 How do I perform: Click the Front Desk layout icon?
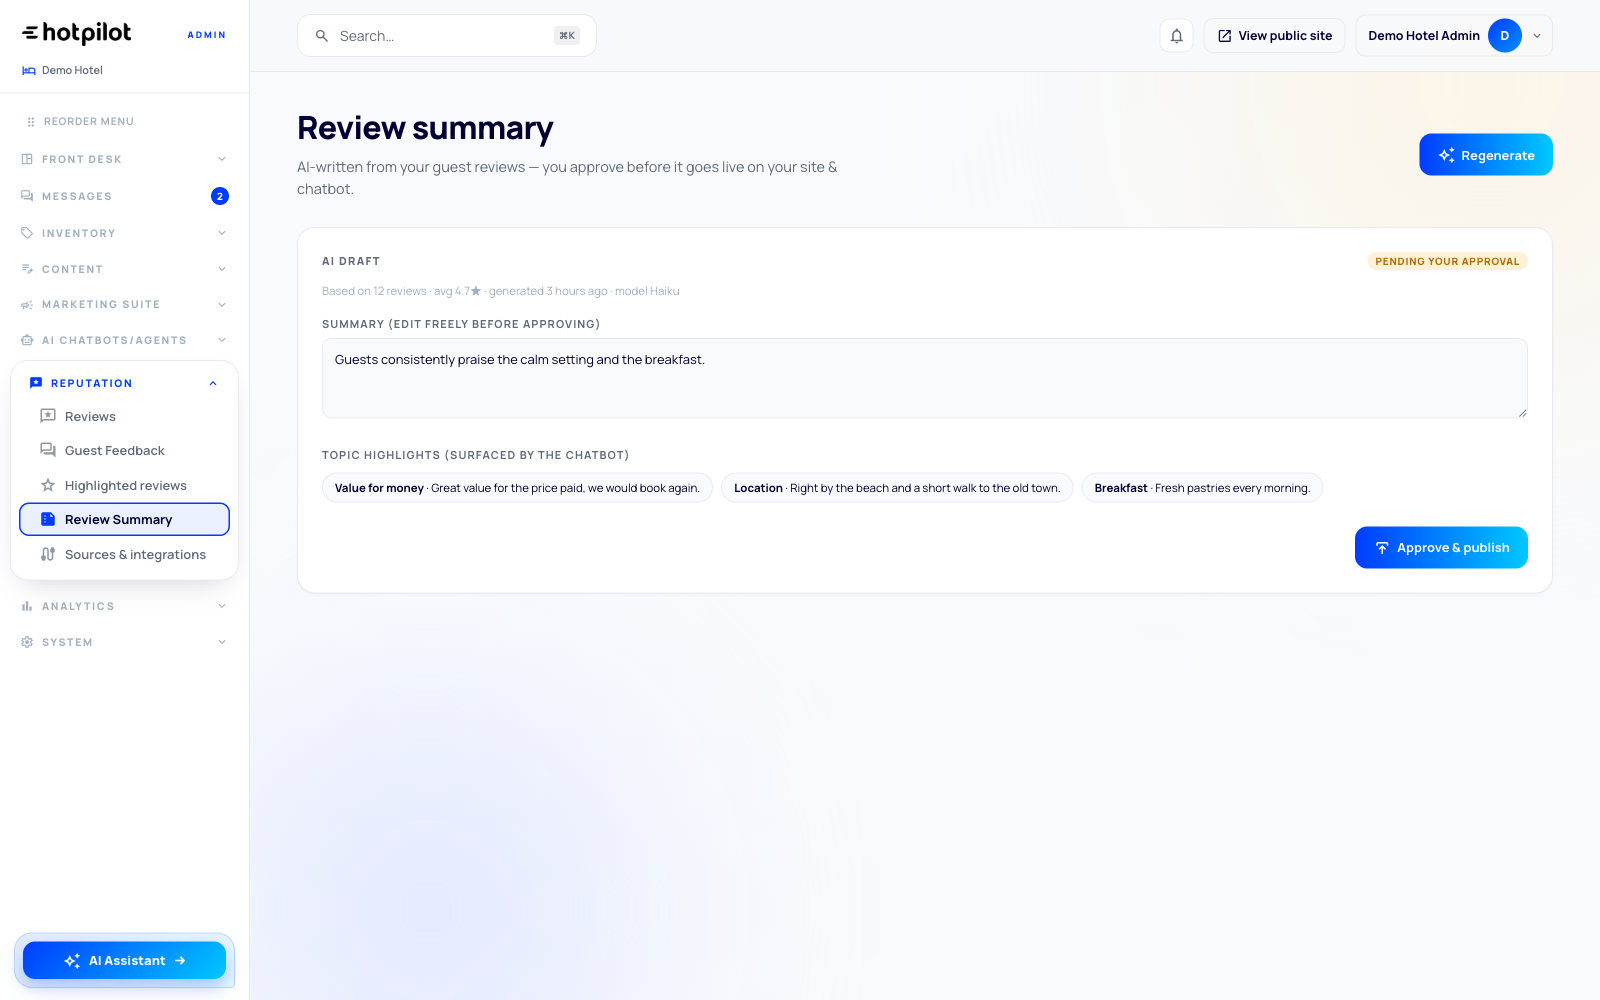pos(27,159)
